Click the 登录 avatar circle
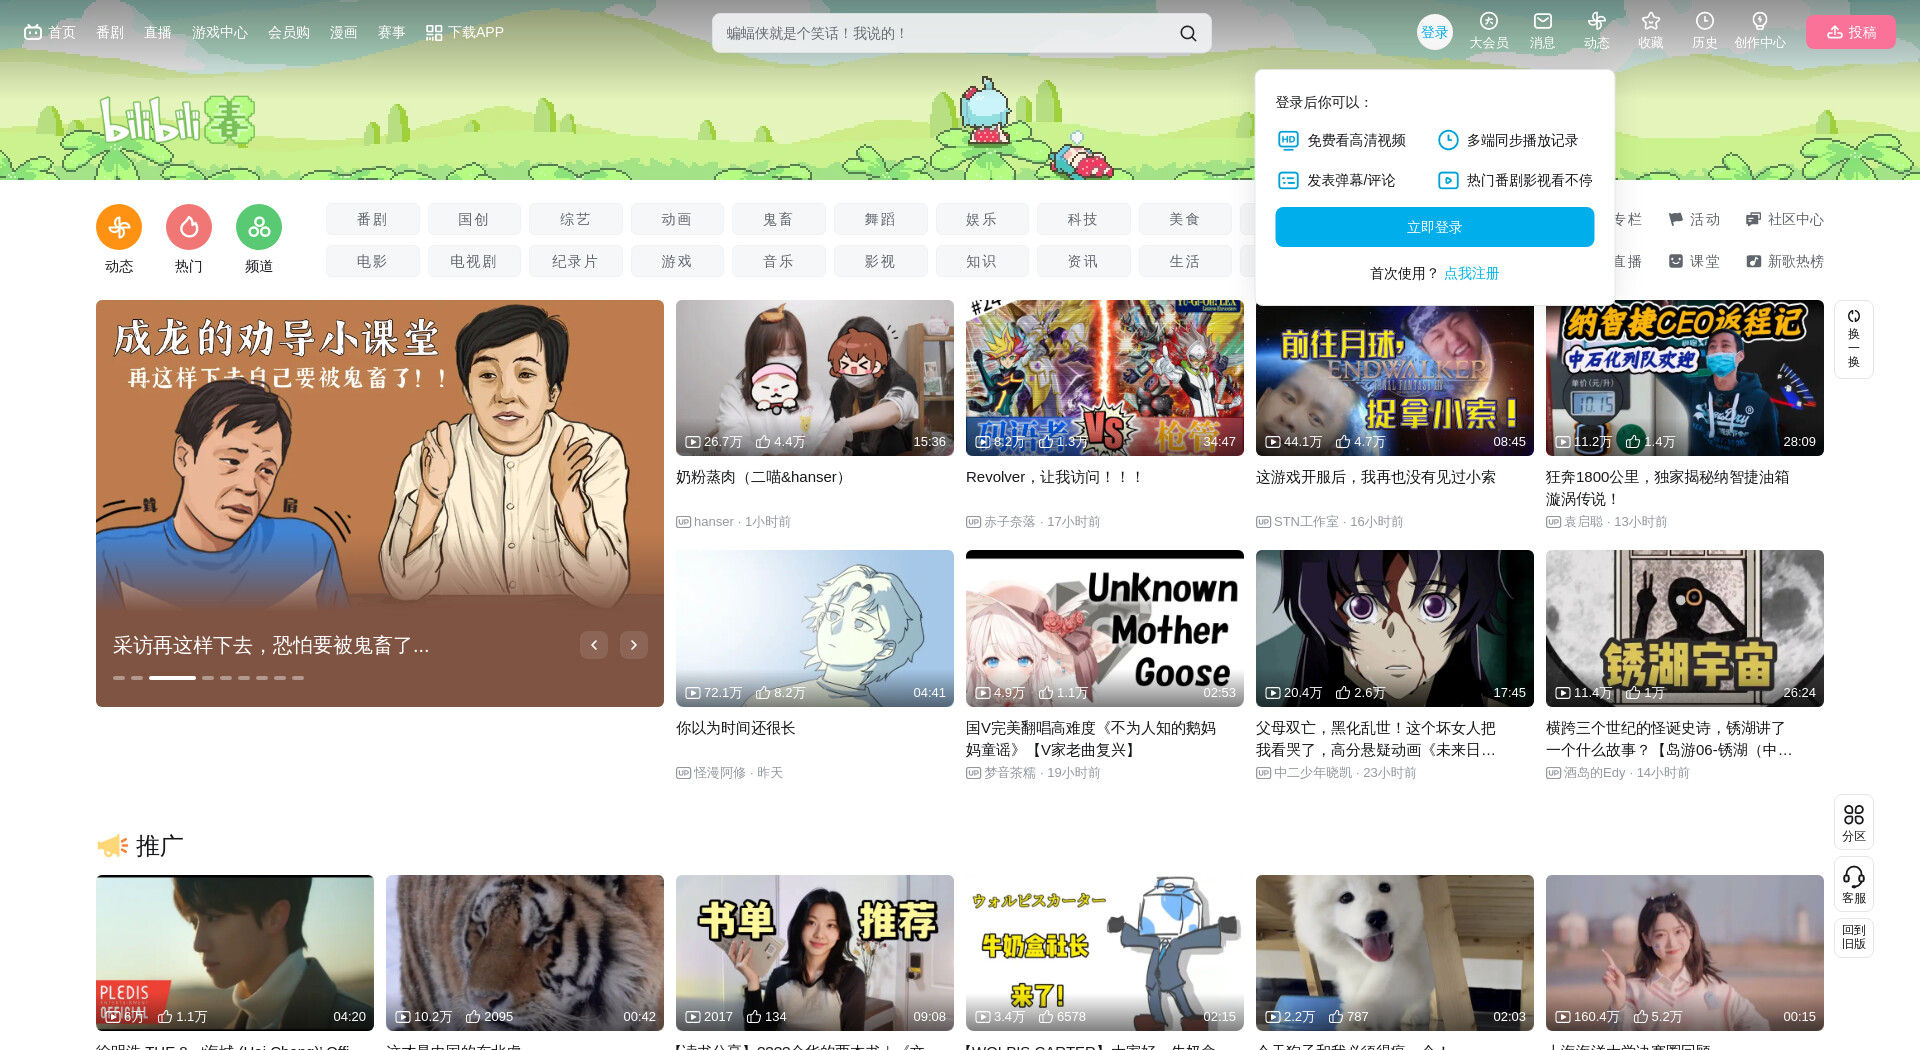The height and width of the screenshot is (1050, 1920). click(1434, 32)
